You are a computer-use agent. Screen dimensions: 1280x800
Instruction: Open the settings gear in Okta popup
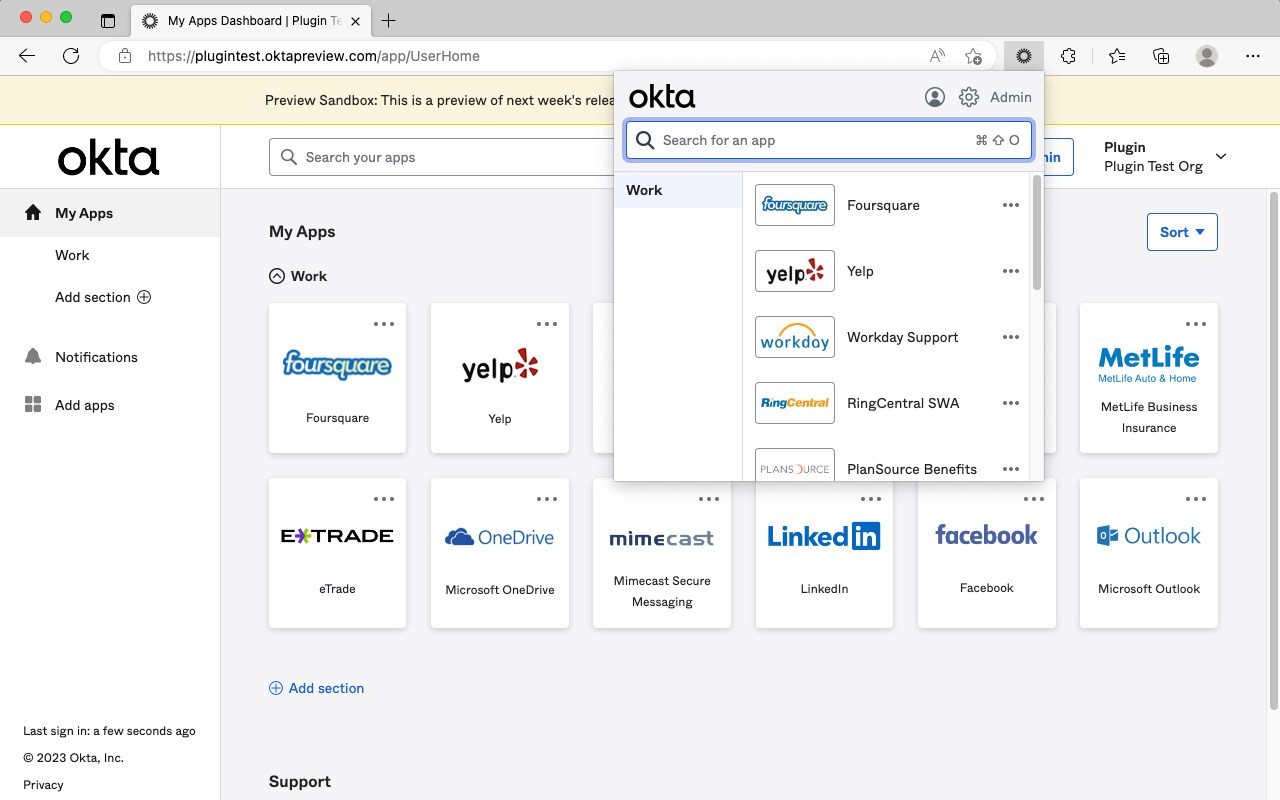pos(968,97)
